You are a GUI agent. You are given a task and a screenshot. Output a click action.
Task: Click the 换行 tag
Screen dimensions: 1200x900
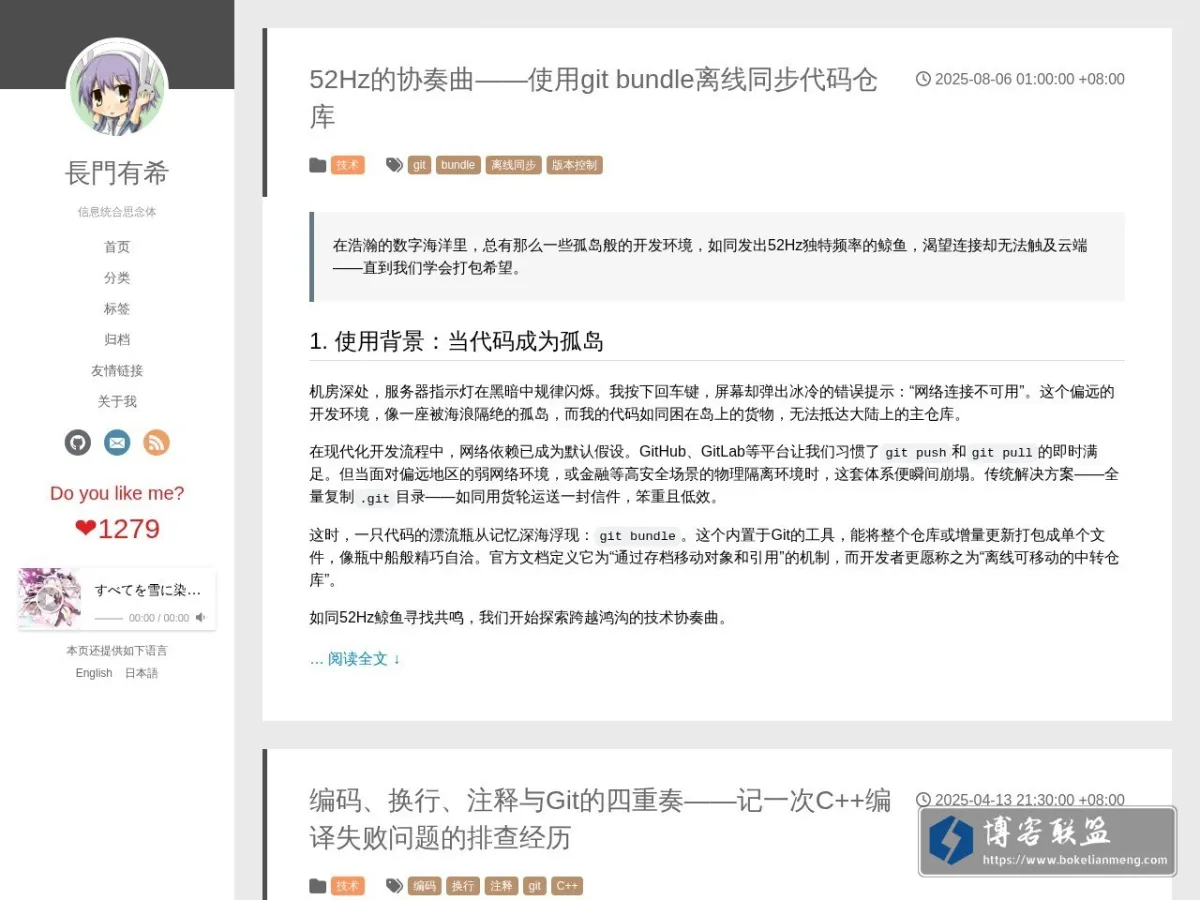coord(463,886)
